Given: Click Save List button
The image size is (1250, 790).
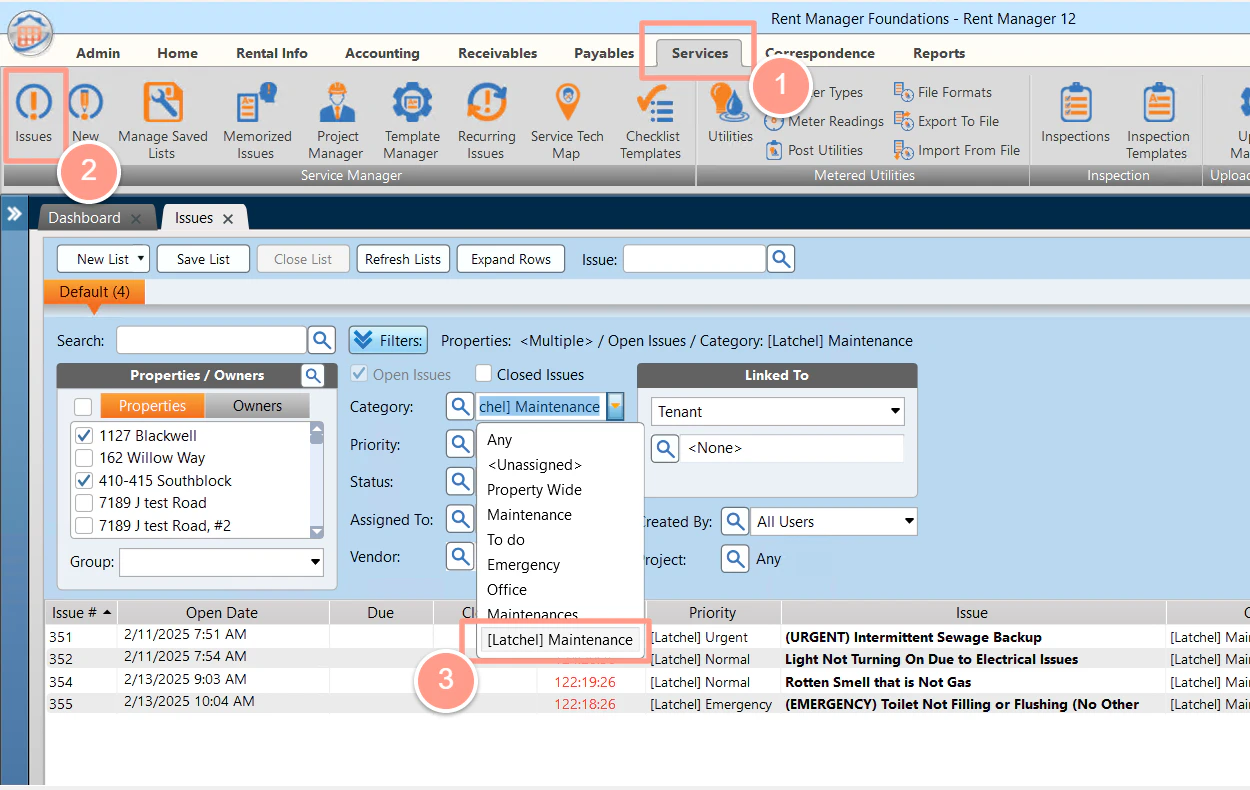Looking at the screenshot, I should click(x=203, y=259).
